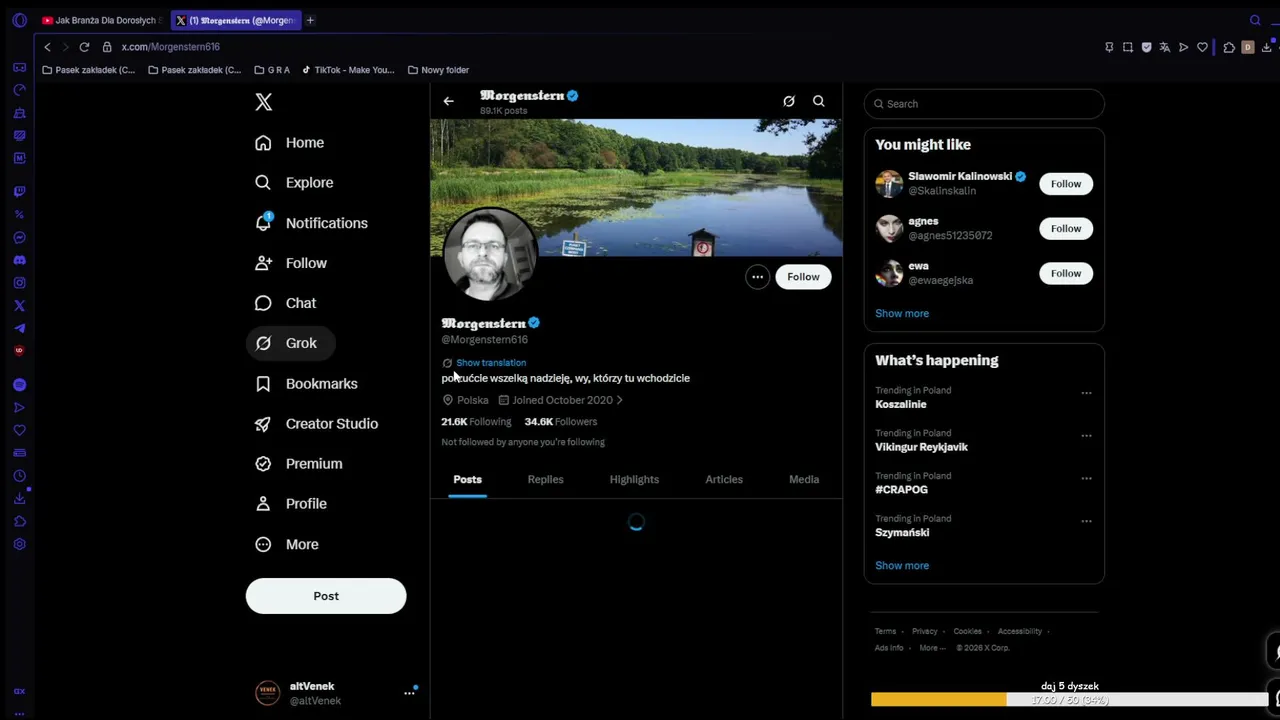
Task: Click the X logo in the navigation
Action: 263,102
